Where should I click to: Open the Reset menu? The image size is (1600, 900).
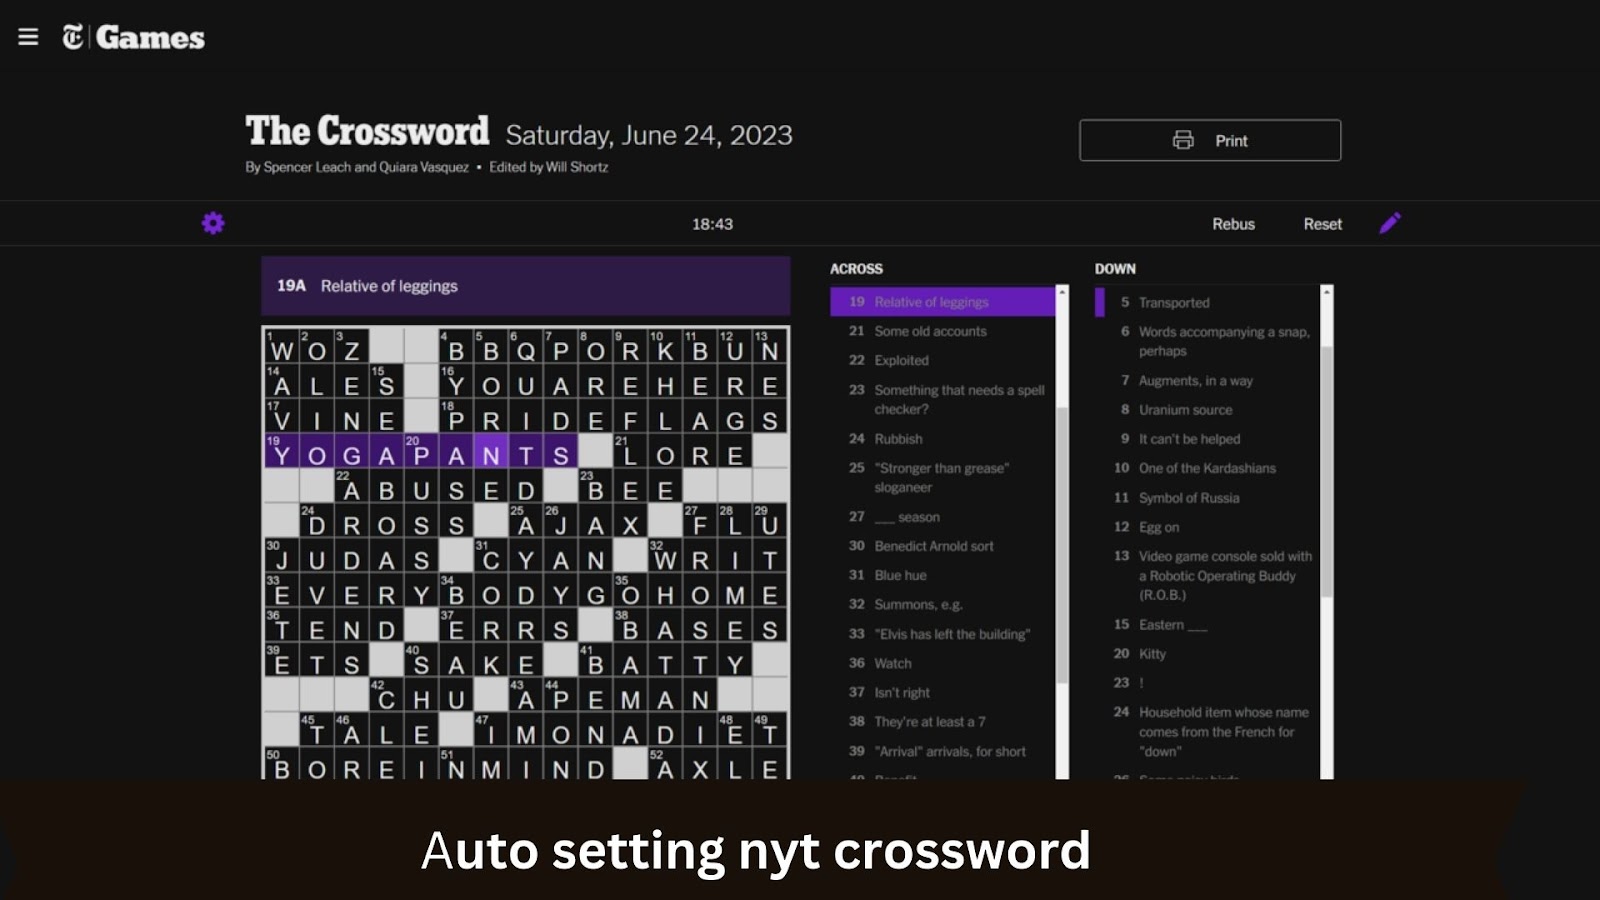[1322, 224]
